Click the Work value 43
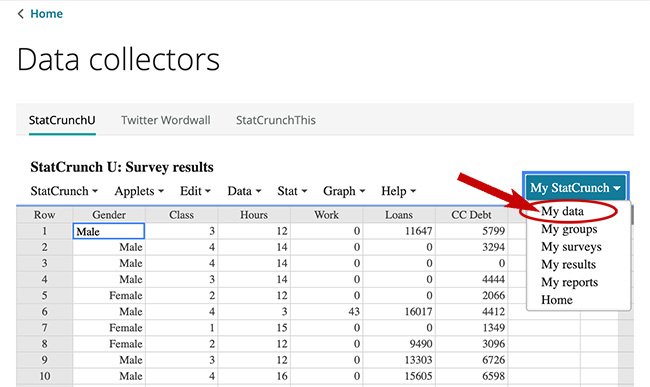The height and width of the screenshot is (387, 650). point(354,312)
